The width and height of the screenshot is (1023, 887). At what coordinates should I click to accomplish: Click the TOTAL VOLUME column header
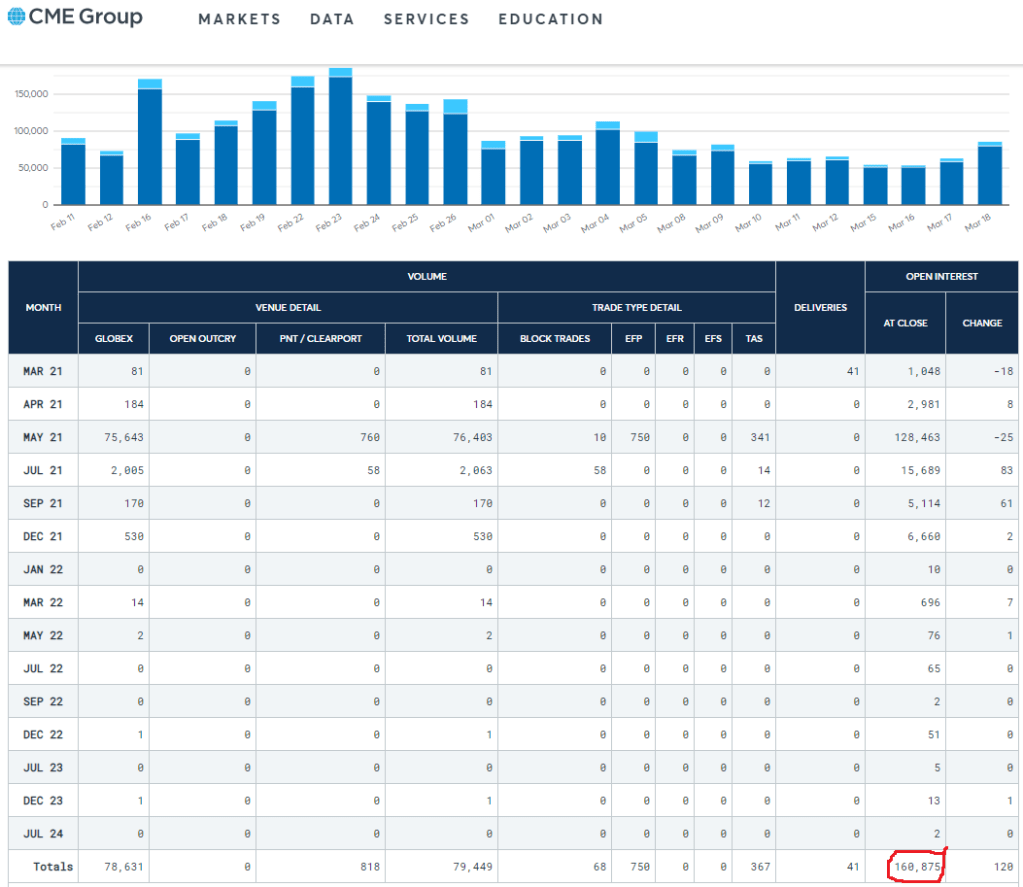click(x=441, y=338)
